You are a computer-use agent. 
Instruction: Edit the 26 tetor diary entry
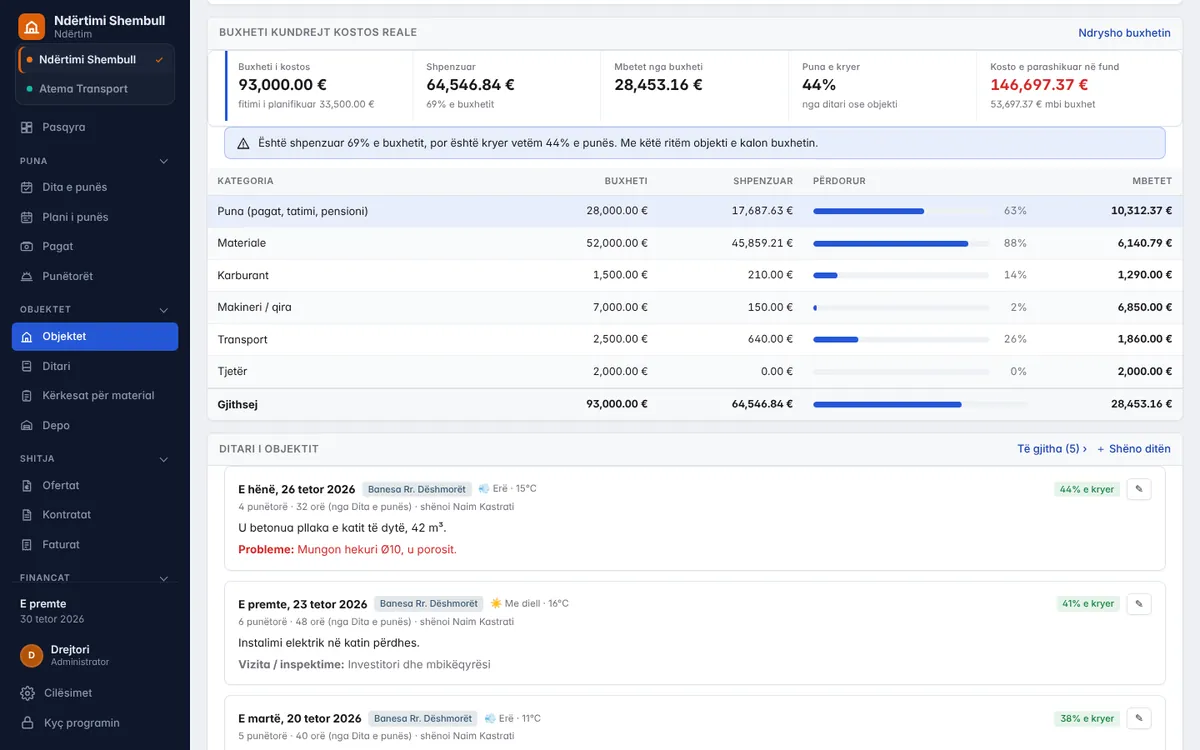point(1139,489)
